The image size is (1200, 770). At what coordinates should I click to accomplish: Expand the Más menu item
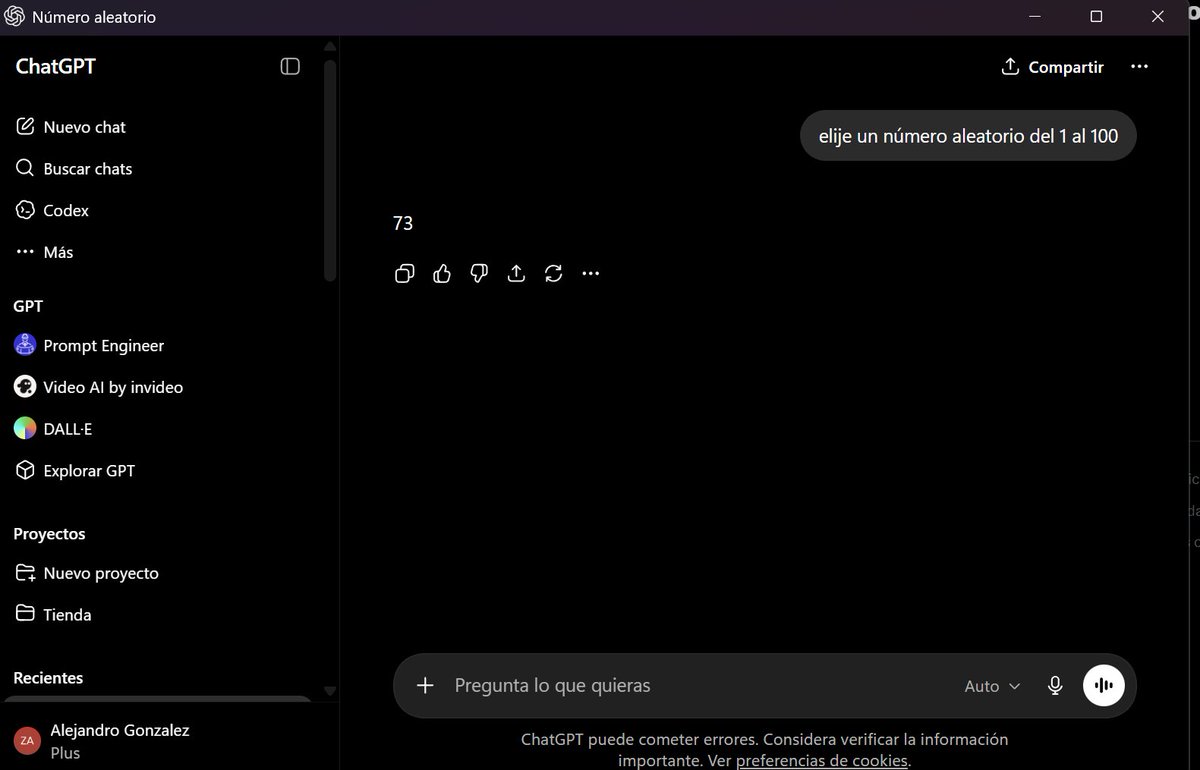[x=58, y=253]
